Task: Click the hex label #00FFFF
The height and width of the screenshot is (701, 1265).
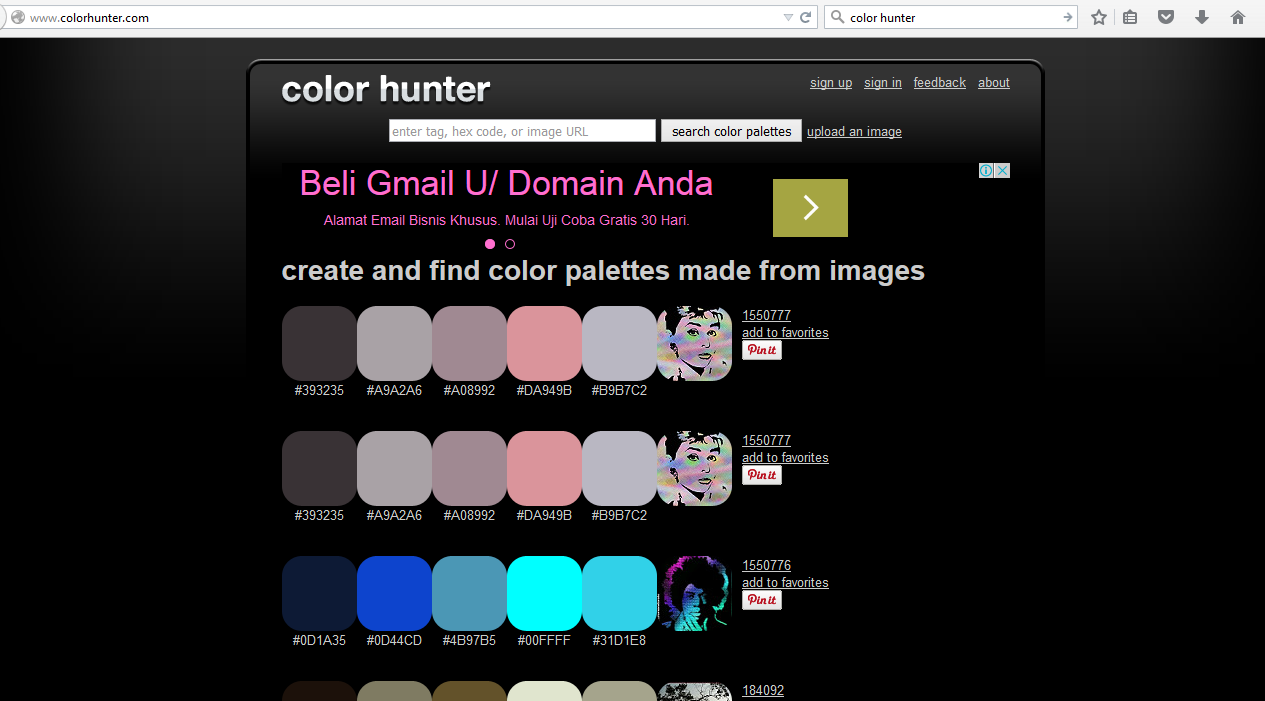Action: [544, 640]
